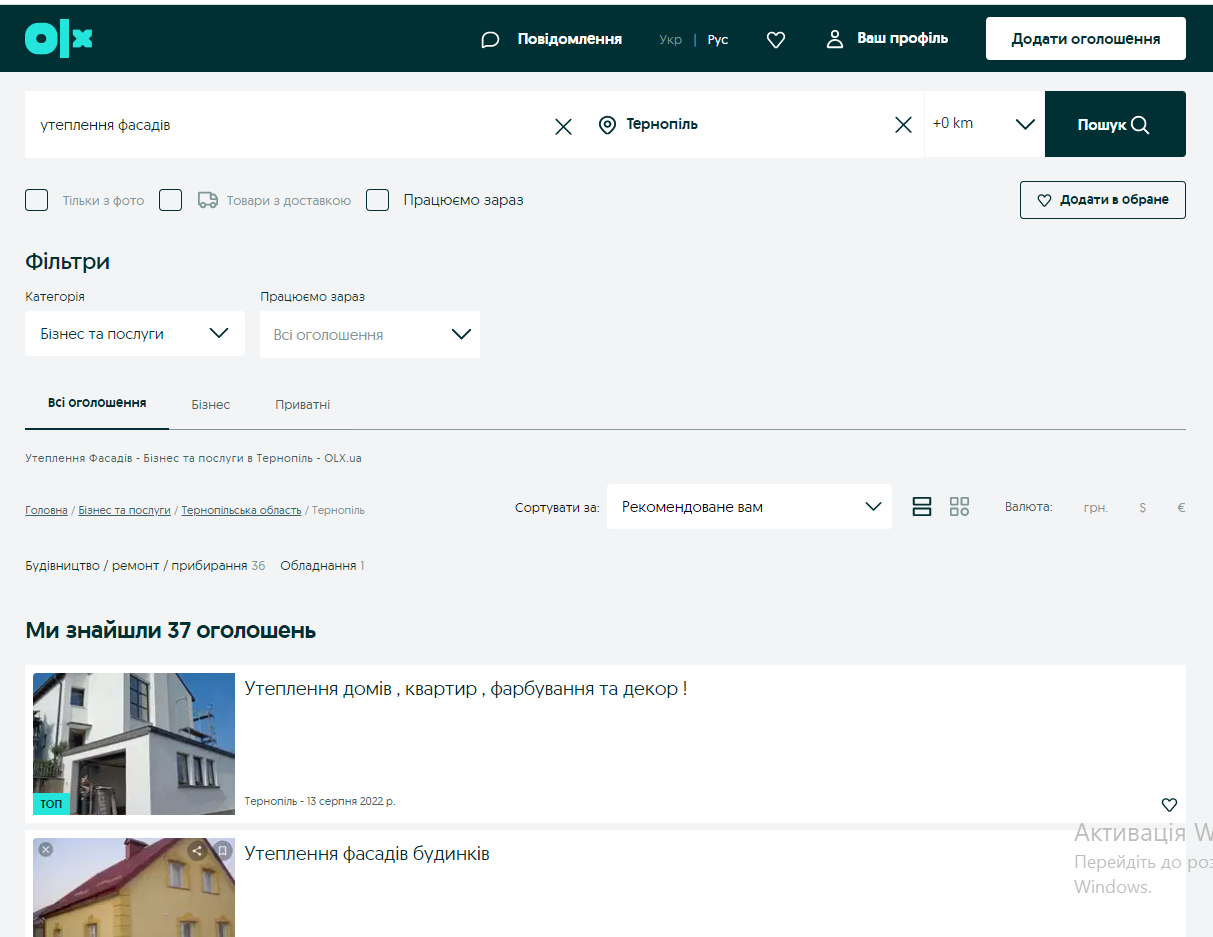Open messages via speech bubble icon
Screen dimensions: 1213x937
coord(489,38)
